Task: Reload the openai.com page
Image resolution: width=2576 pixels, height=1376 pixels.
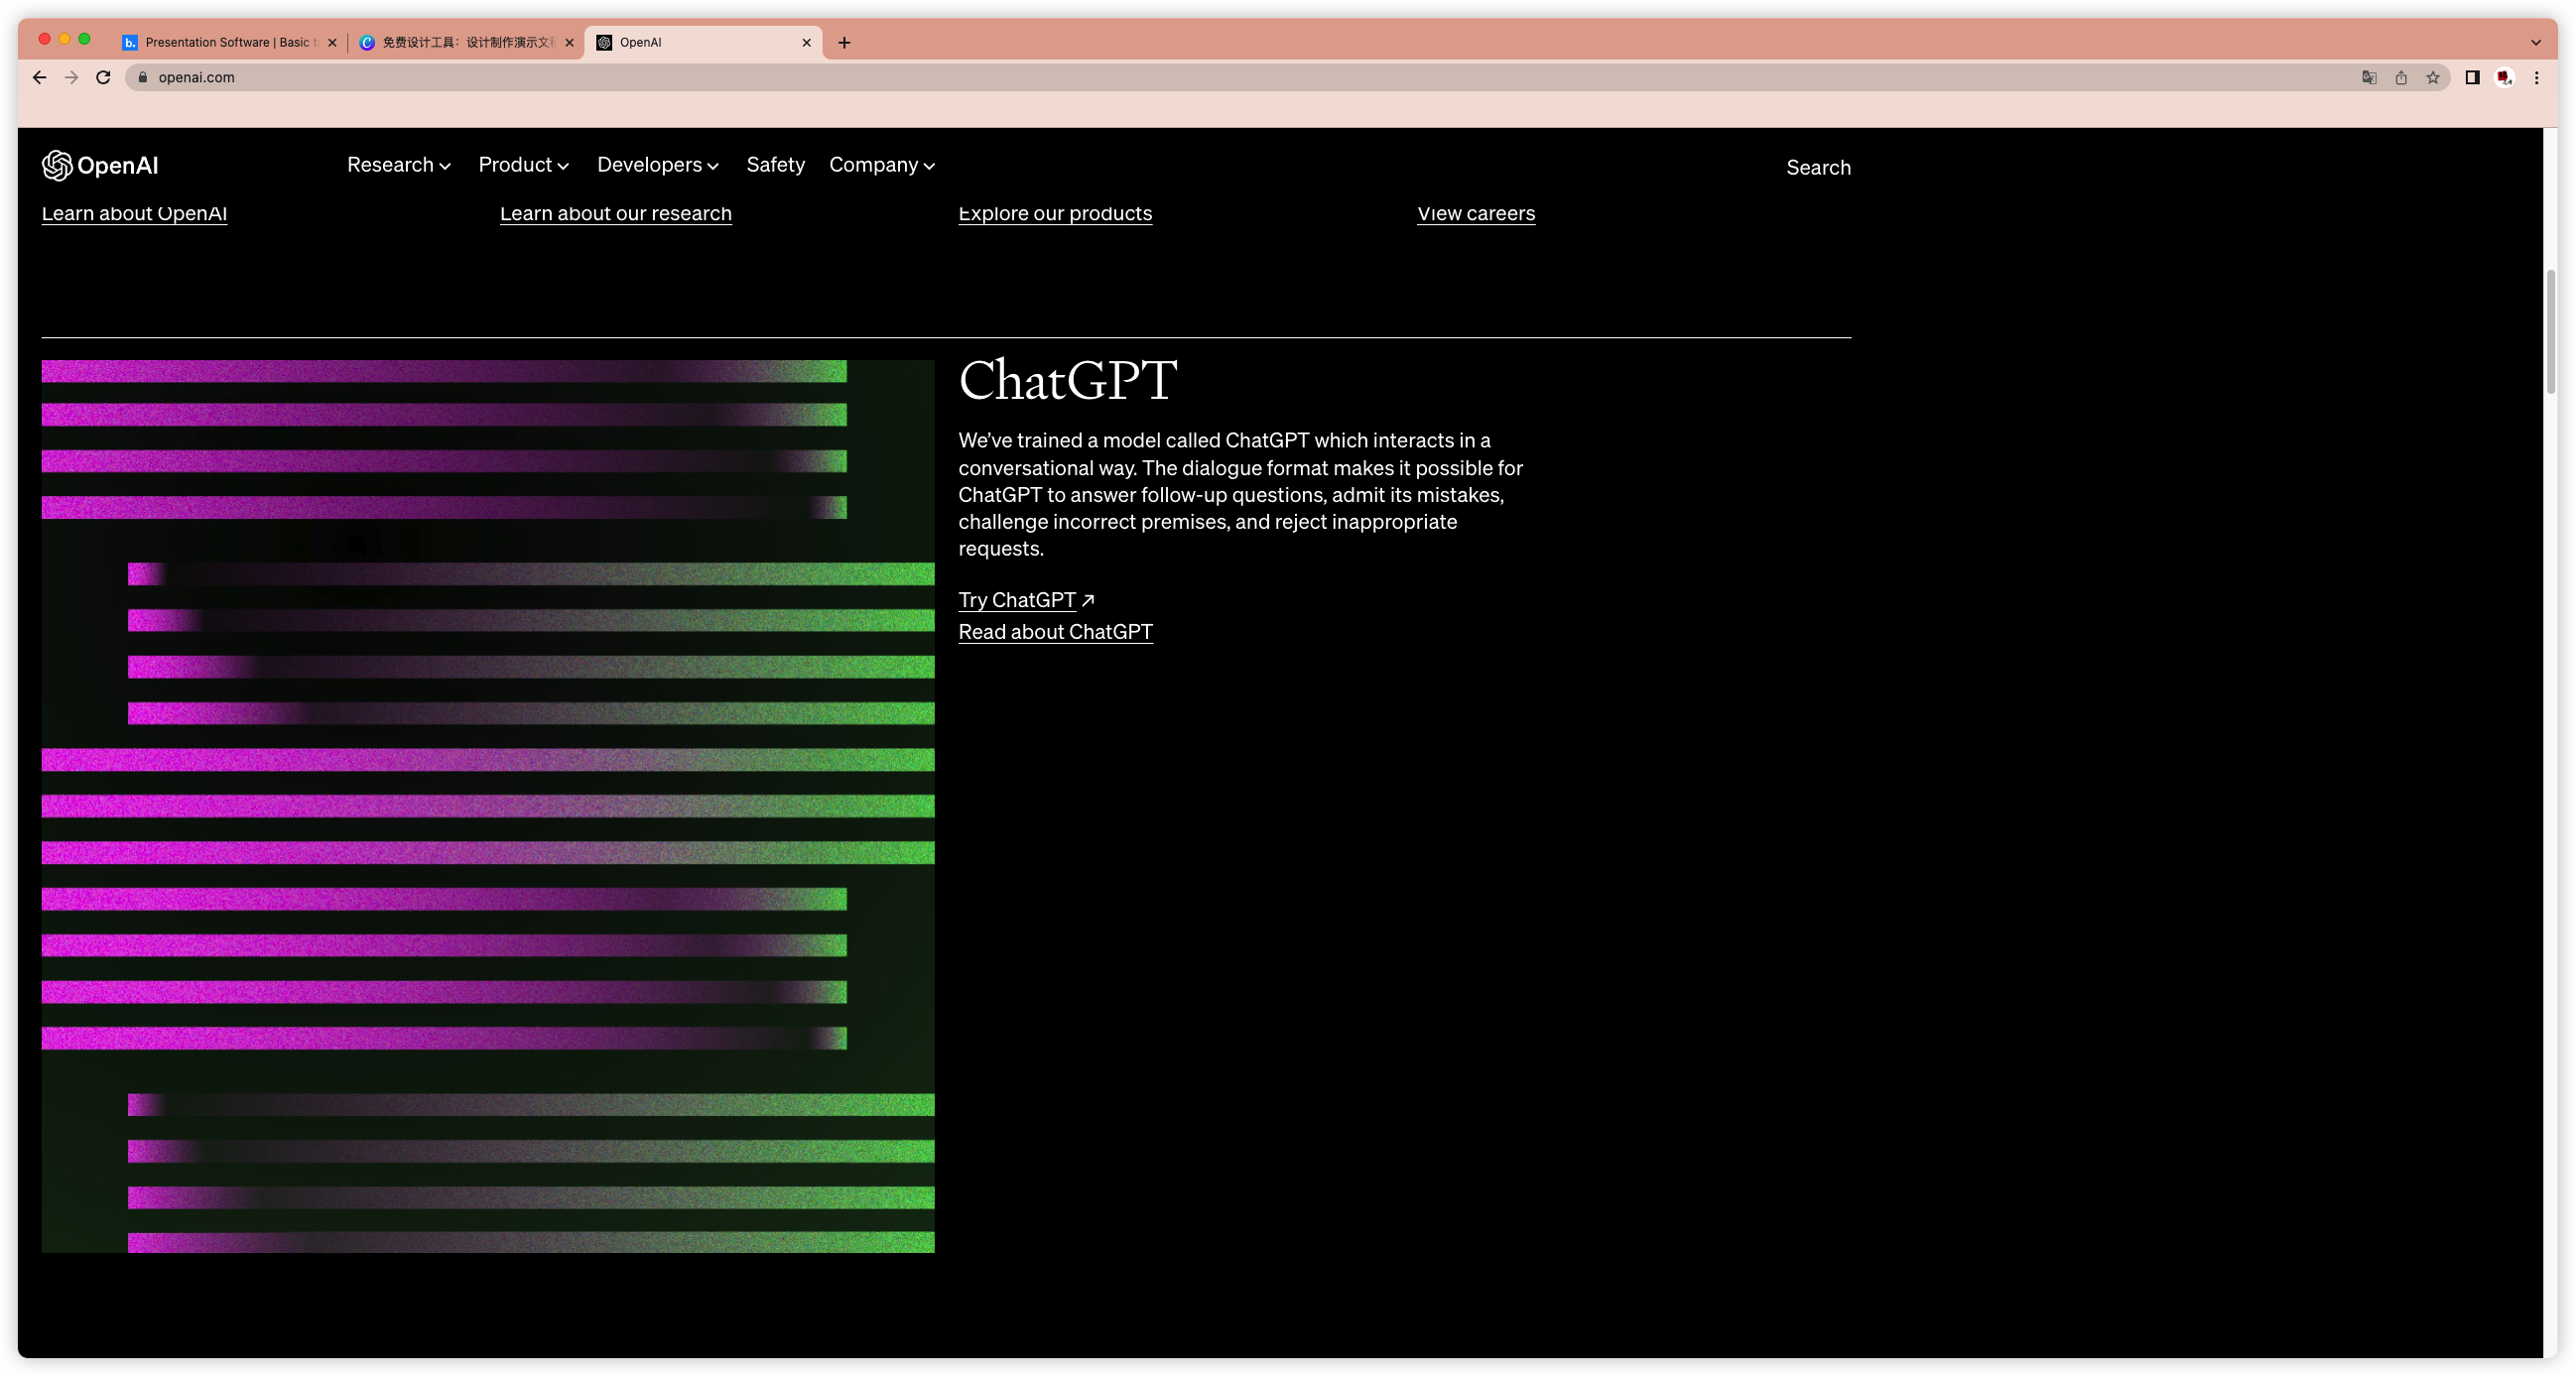Action: pyautogui.click(x=103, y=77)
